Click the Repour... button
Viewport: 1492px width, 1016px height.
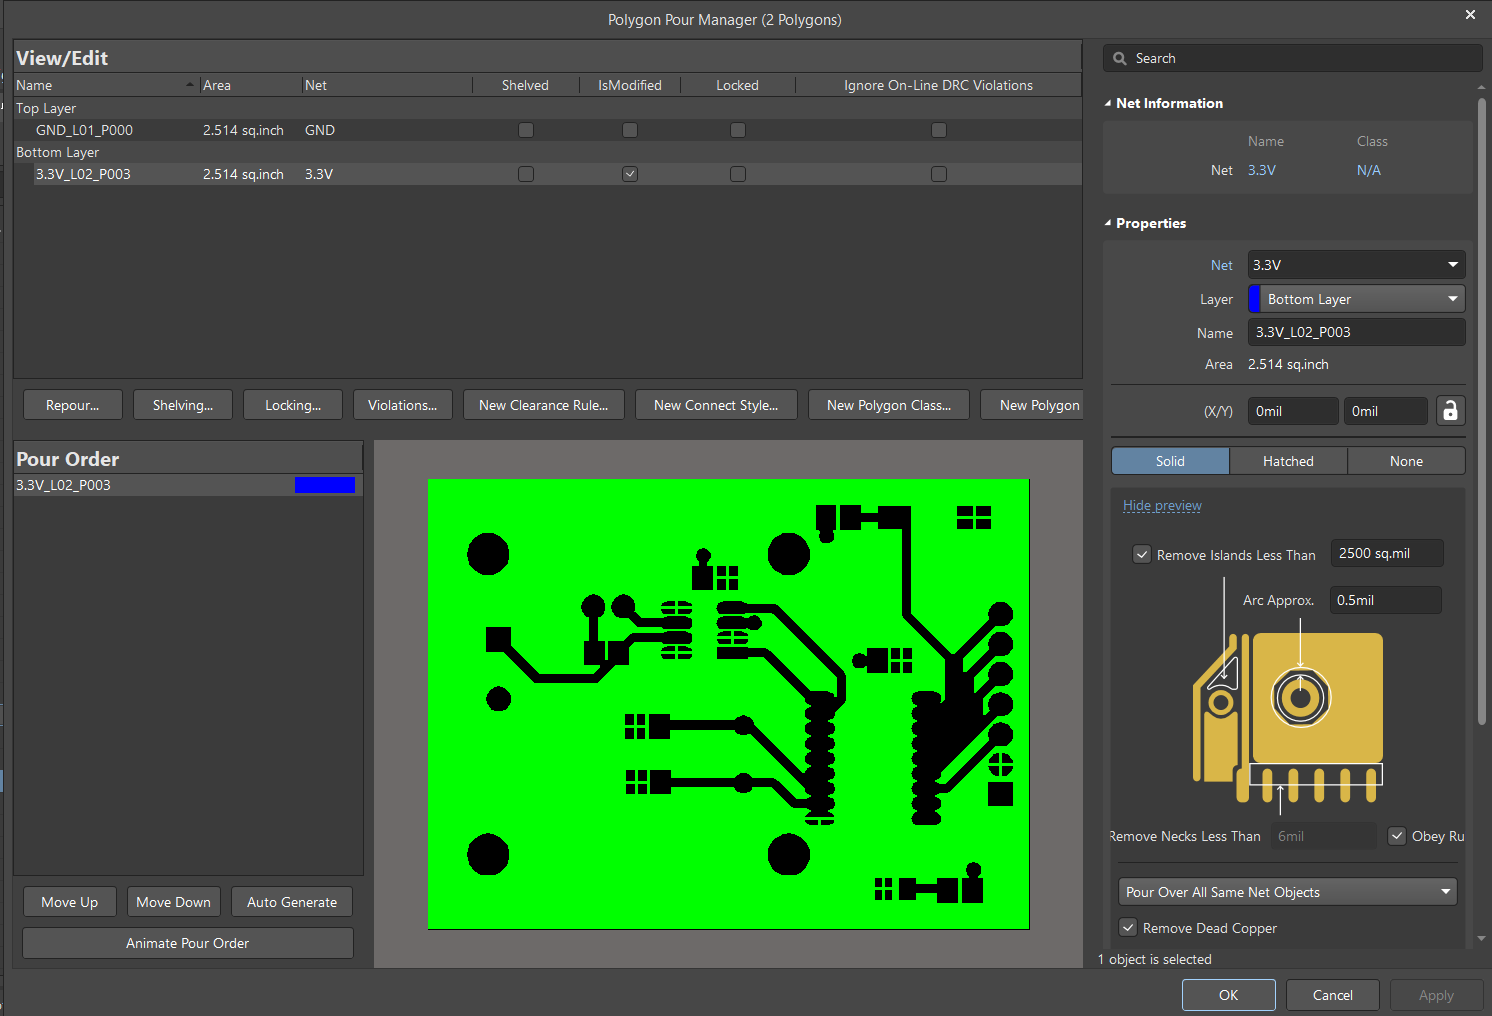tap(73, 405)
